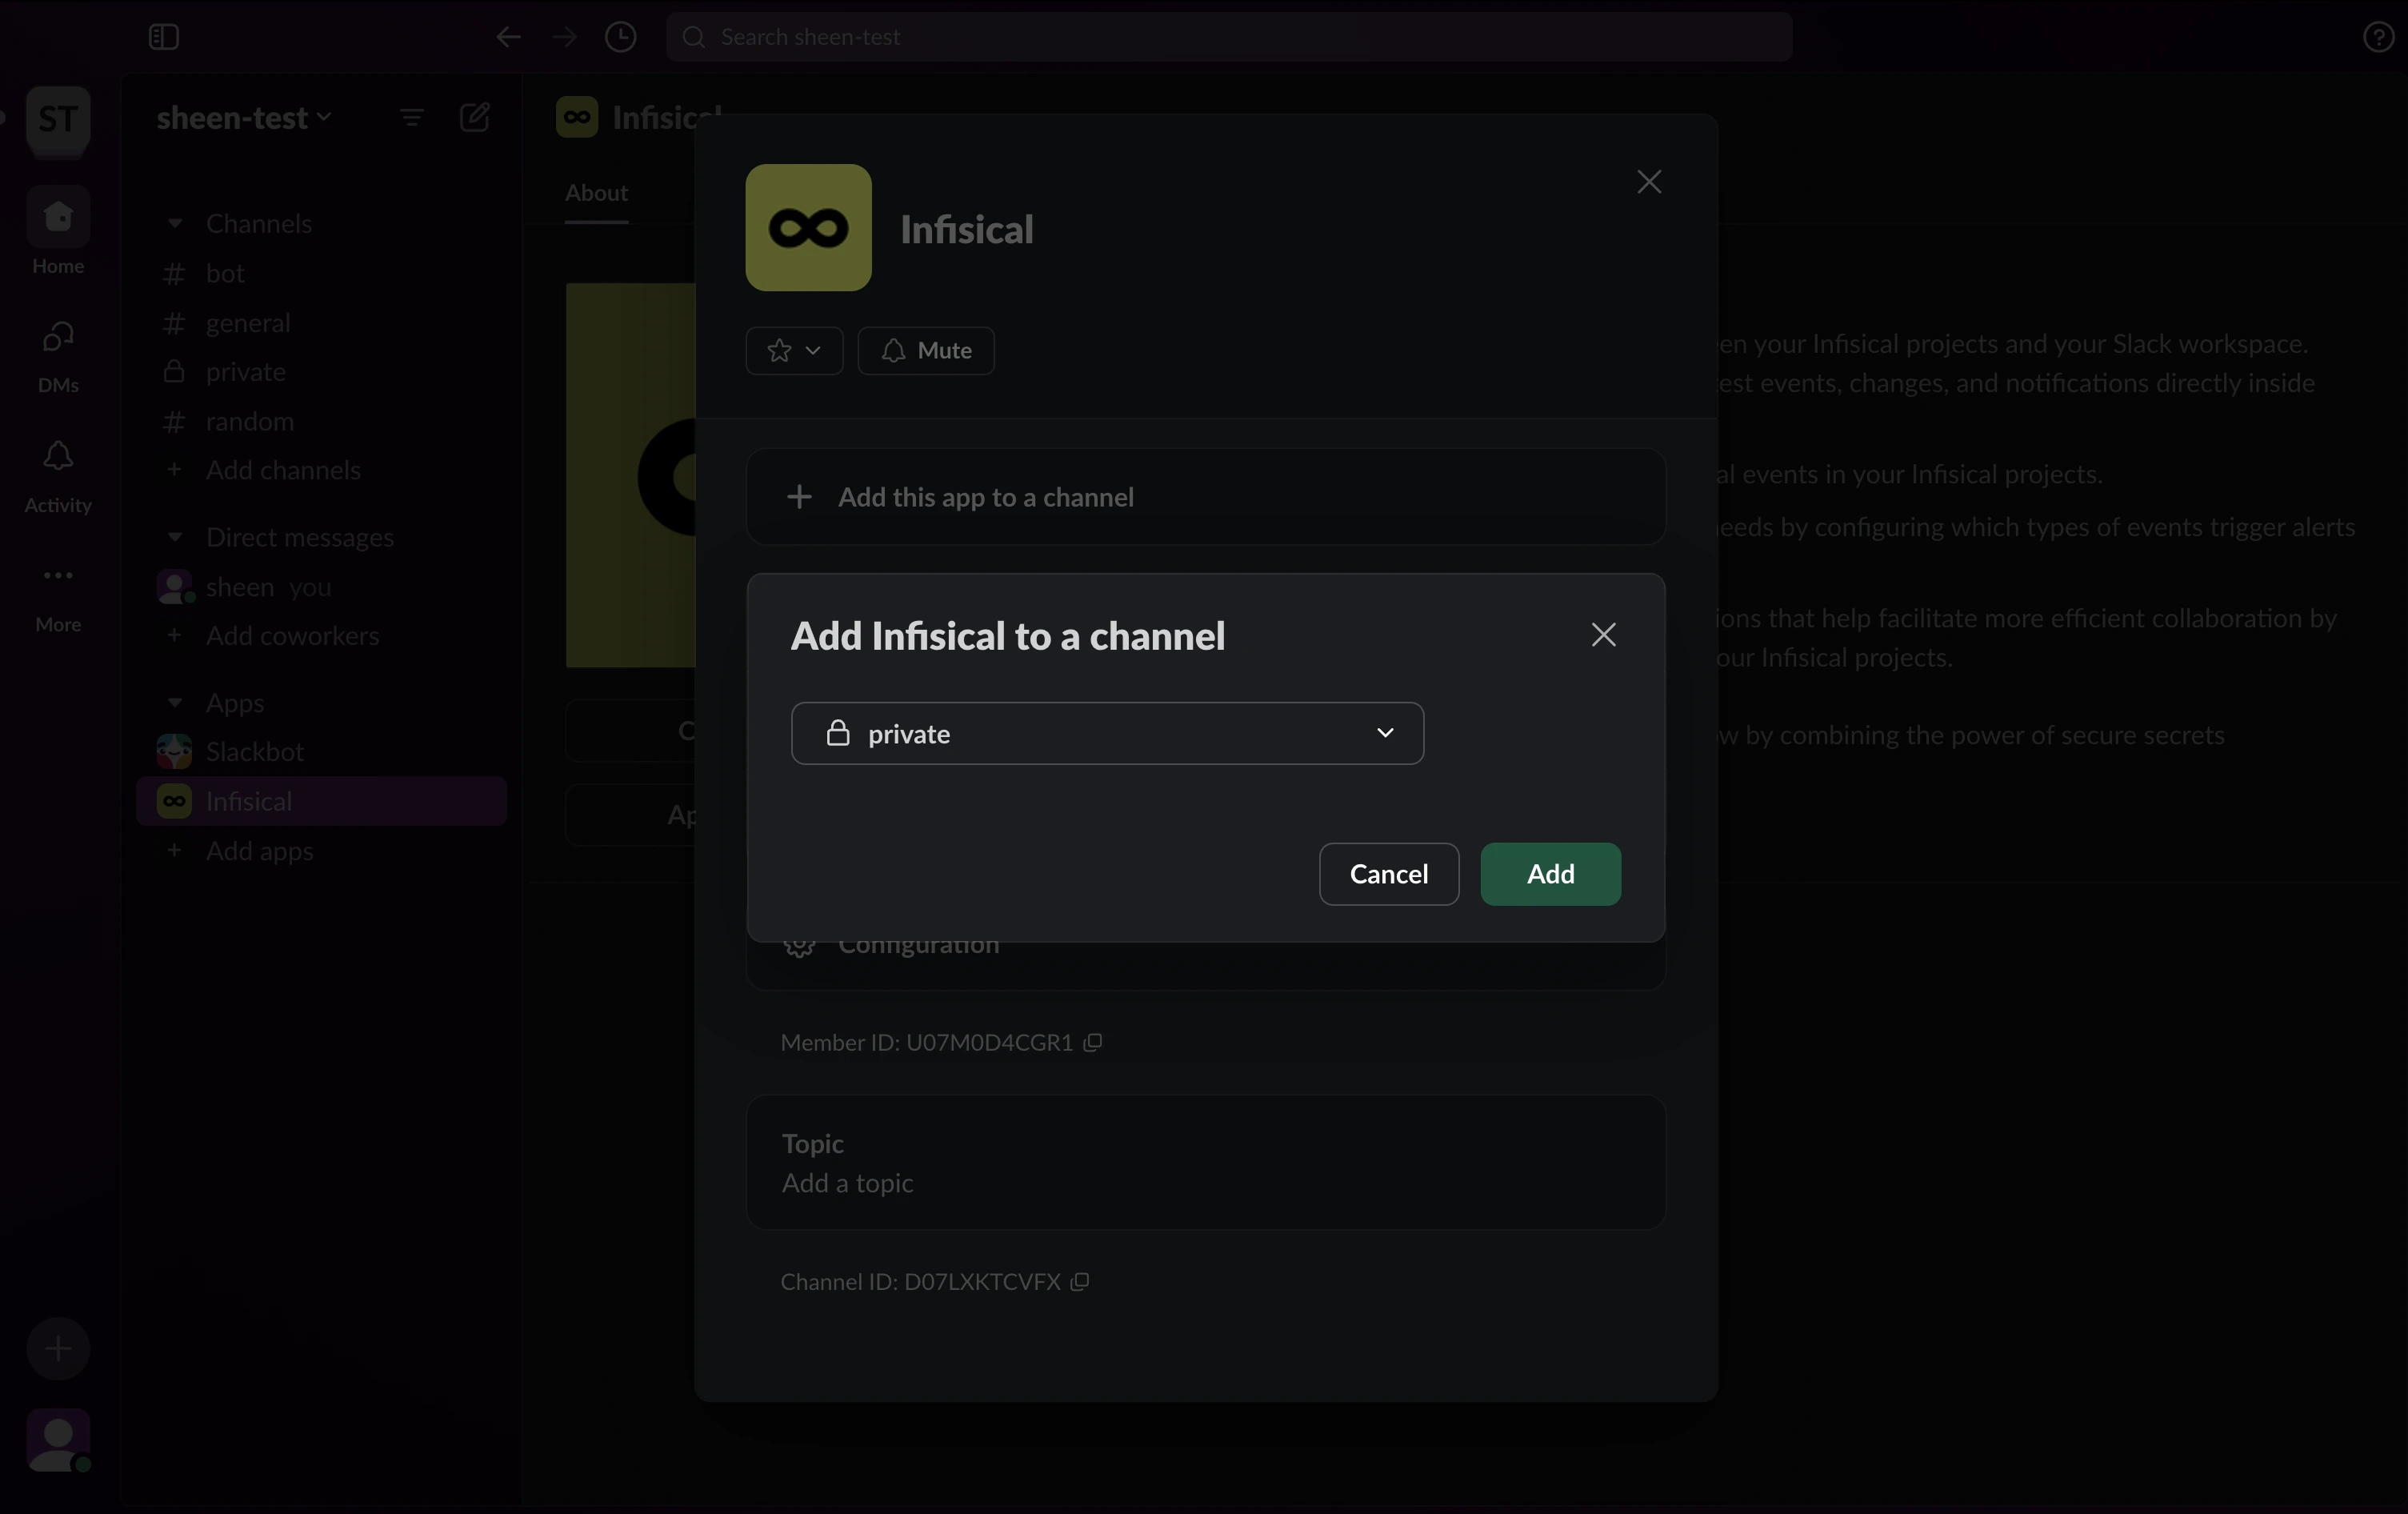Open the bot channel
This screenshot has width=2408, height=1514.
tap(321, 273)
